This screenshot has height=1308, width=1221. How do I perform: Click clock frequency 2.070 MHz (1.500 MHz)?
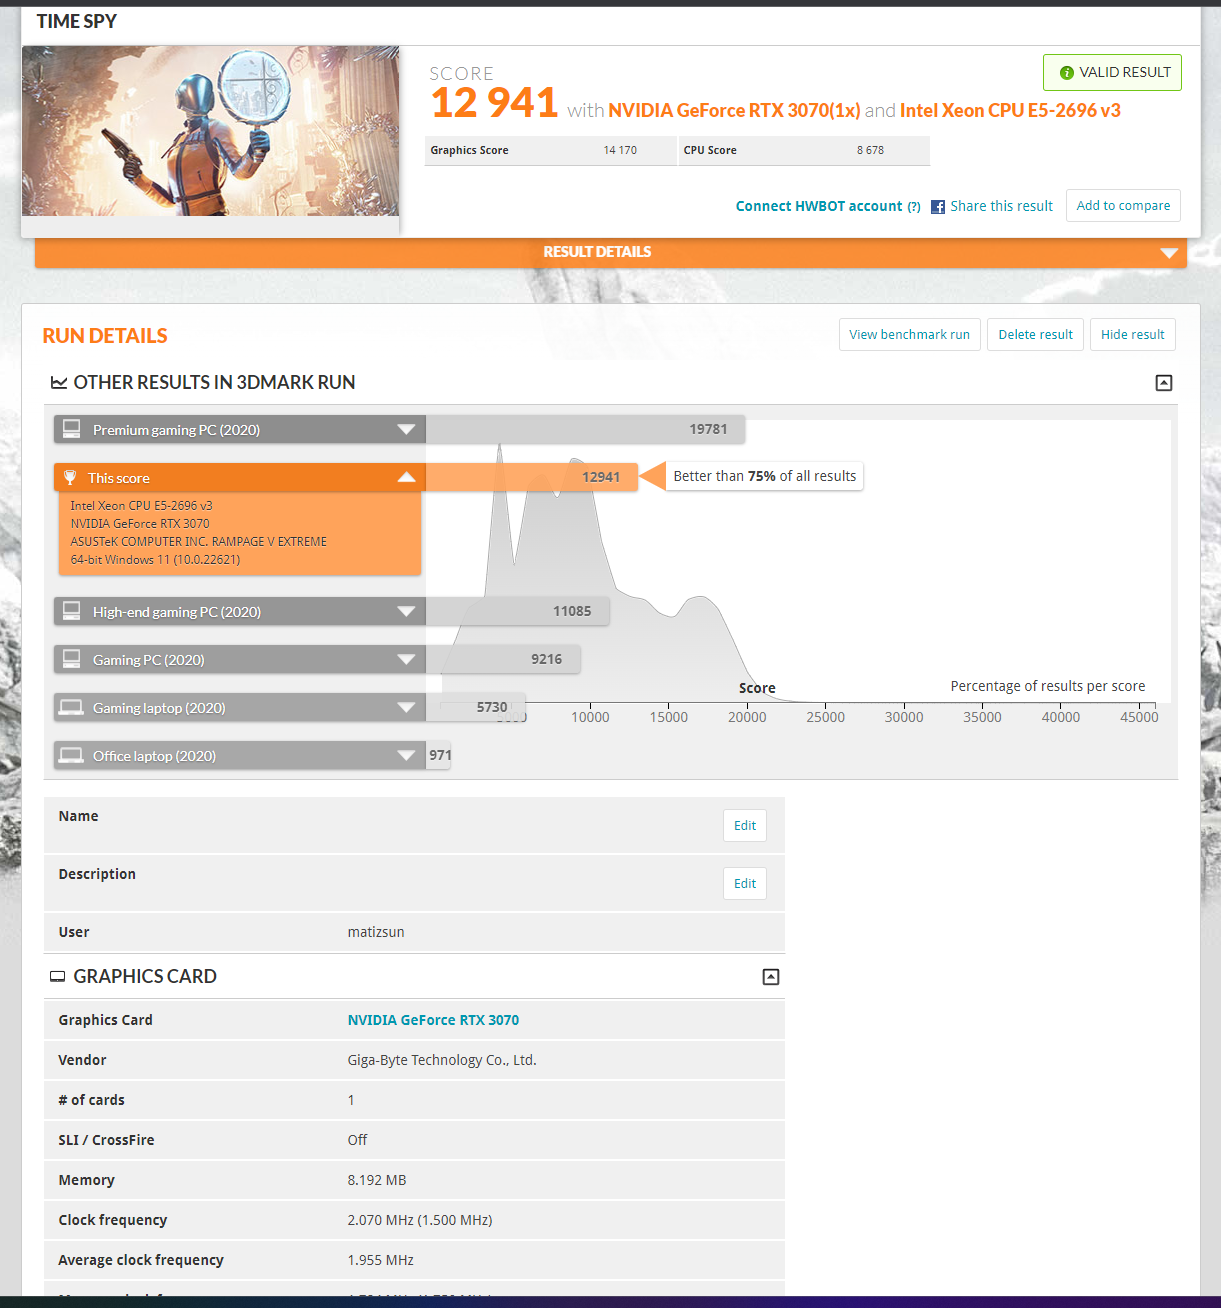tap(420, 1220)
